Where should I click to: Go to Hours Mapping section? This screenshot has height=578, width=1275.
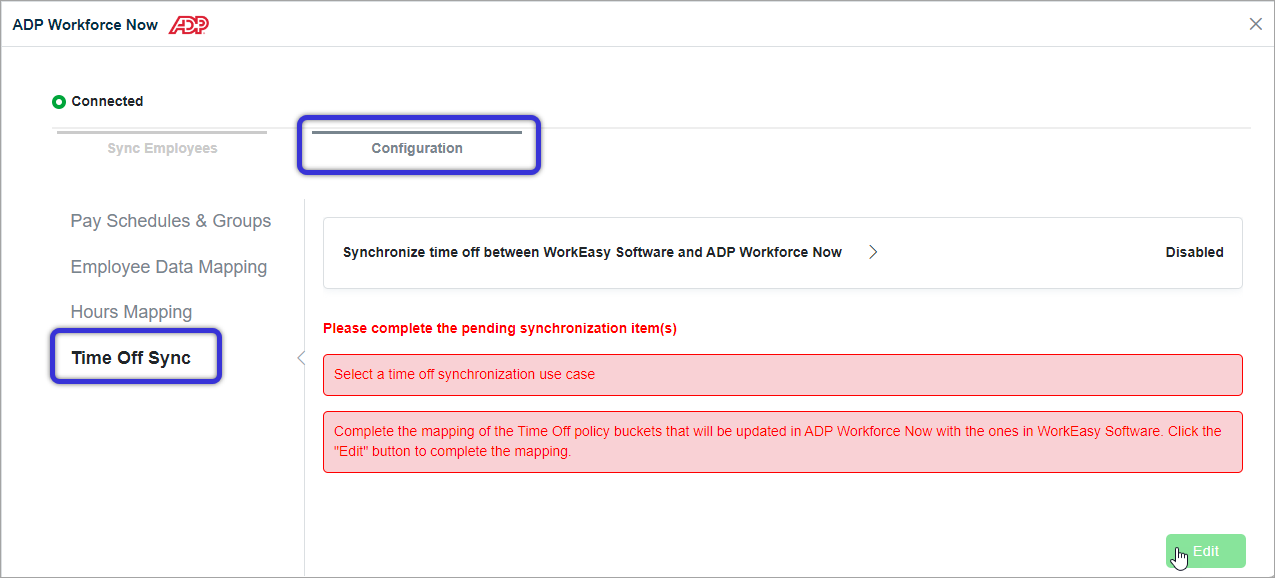pyautogui.click(x=131, y=312)
